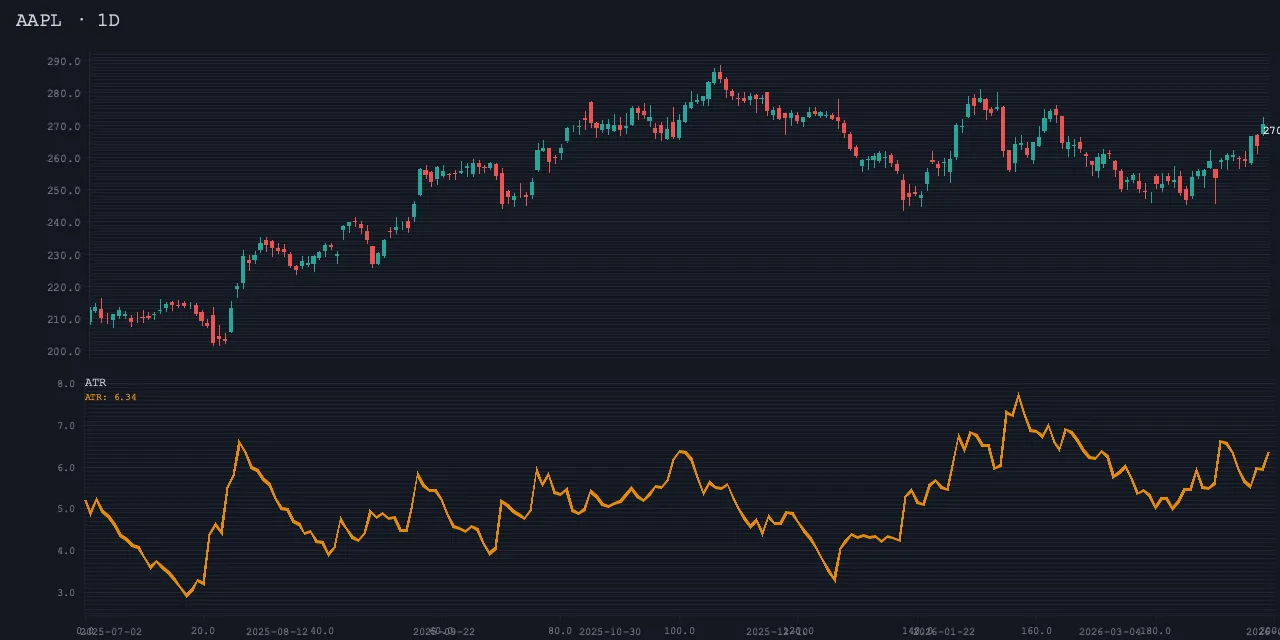
Task: Click the 100.0 bar index axis label
Action: (680, 631)
